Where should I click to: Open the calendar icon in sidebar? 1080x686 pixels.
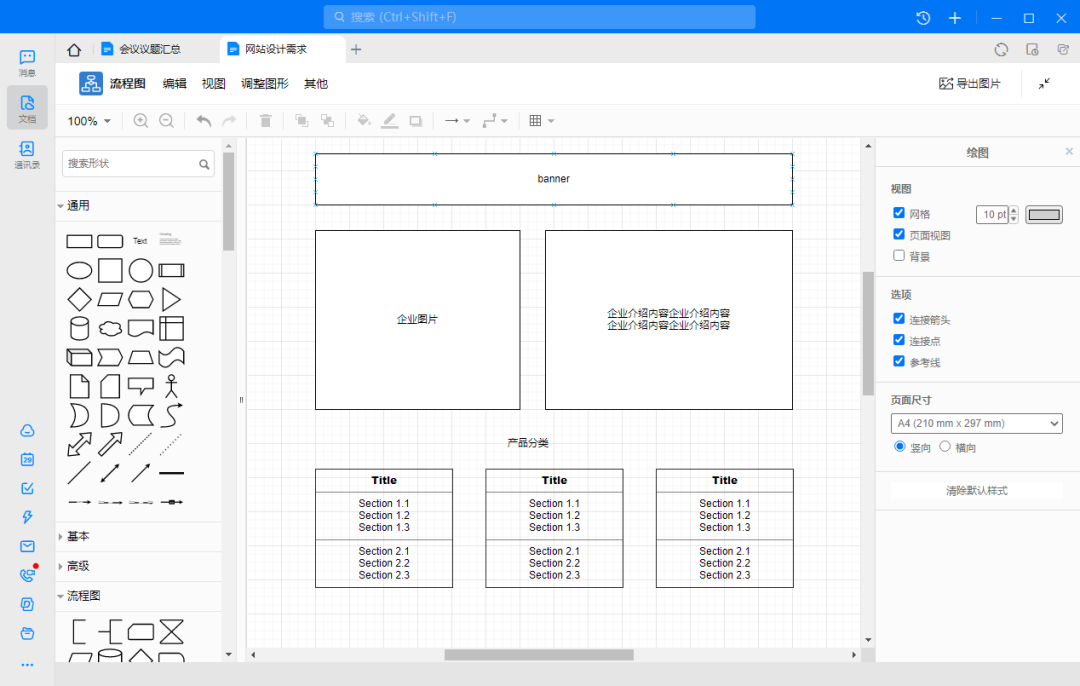coord(28,459)
